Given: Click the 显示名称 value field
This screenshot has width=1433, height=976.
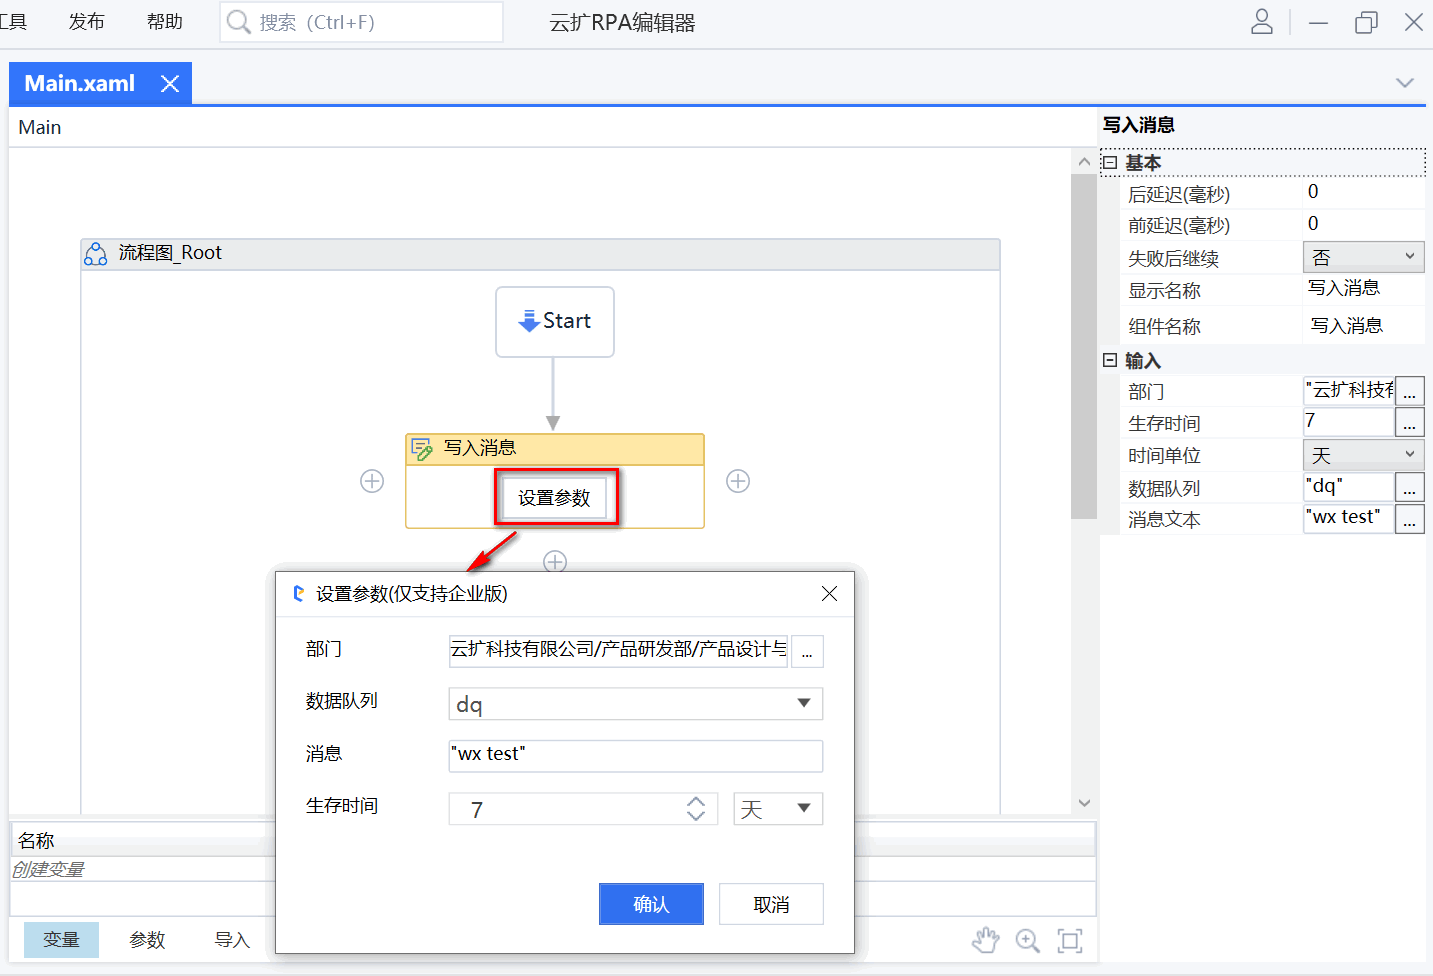Looking at the screenshot, I should (1364, 289).
